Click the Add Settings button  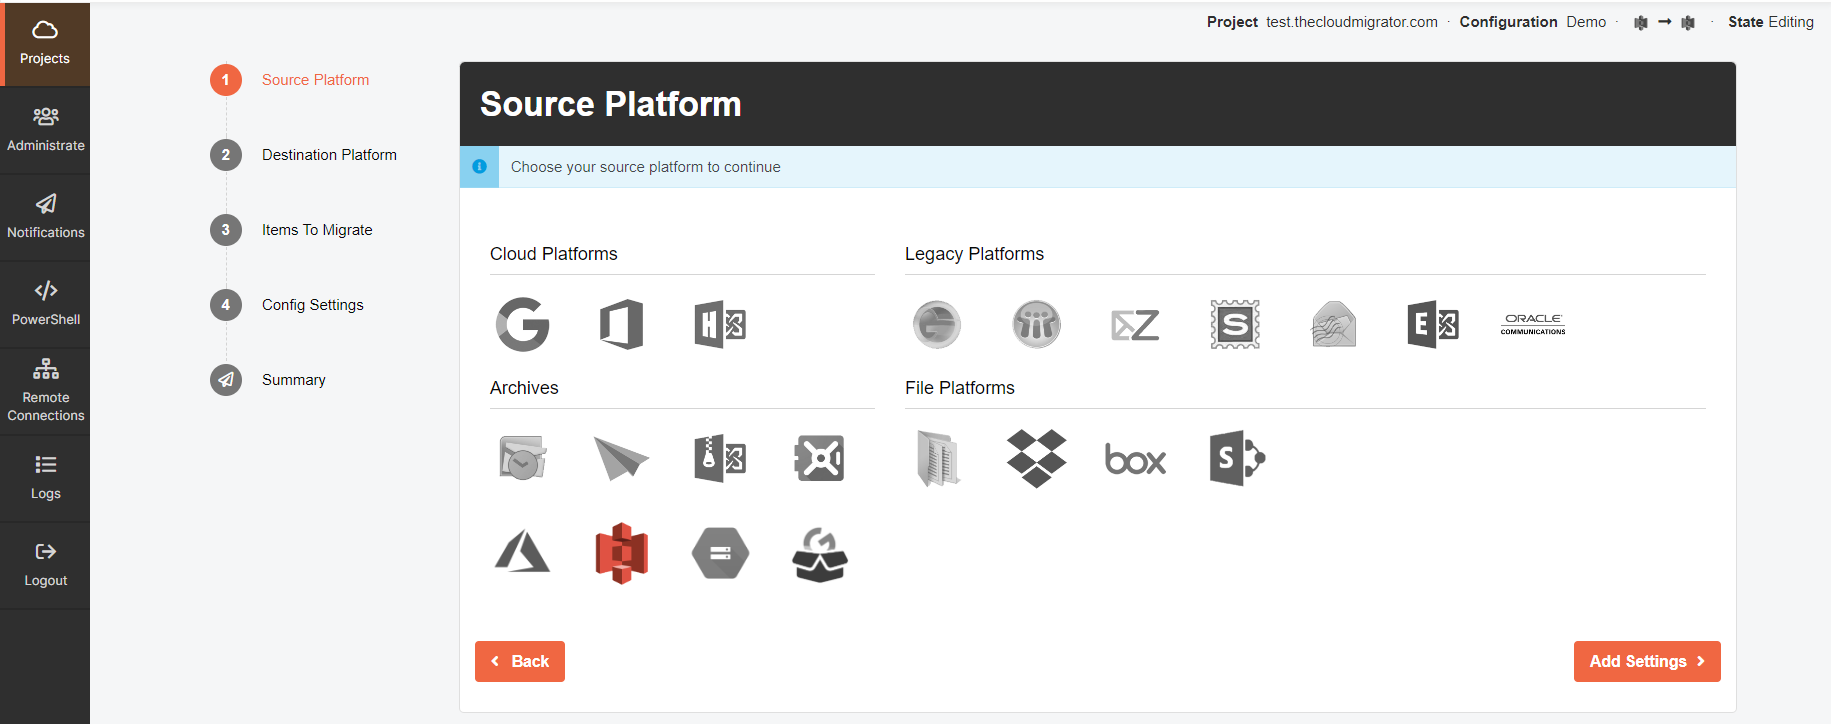coord(1647,662)
